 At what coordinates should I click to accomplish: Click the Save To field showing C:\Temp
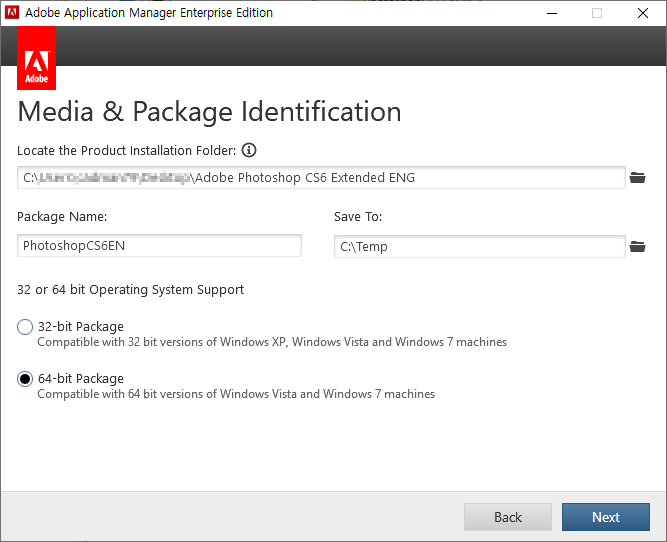pyautogui.click(x=479, y=246)
